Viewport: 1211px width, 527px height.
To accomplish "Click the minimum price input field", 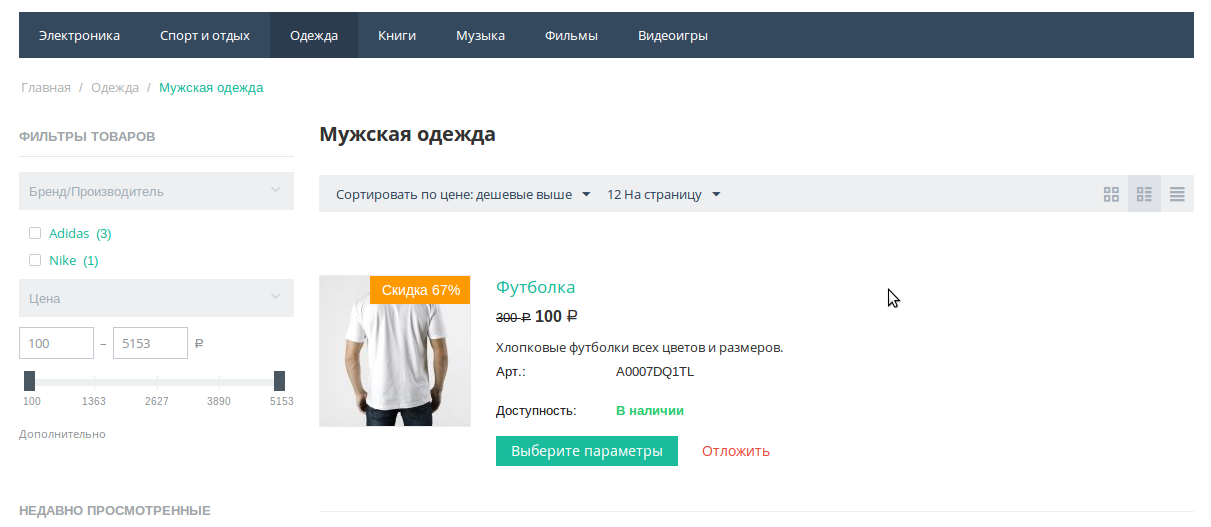I will click(x=56, y=343).
